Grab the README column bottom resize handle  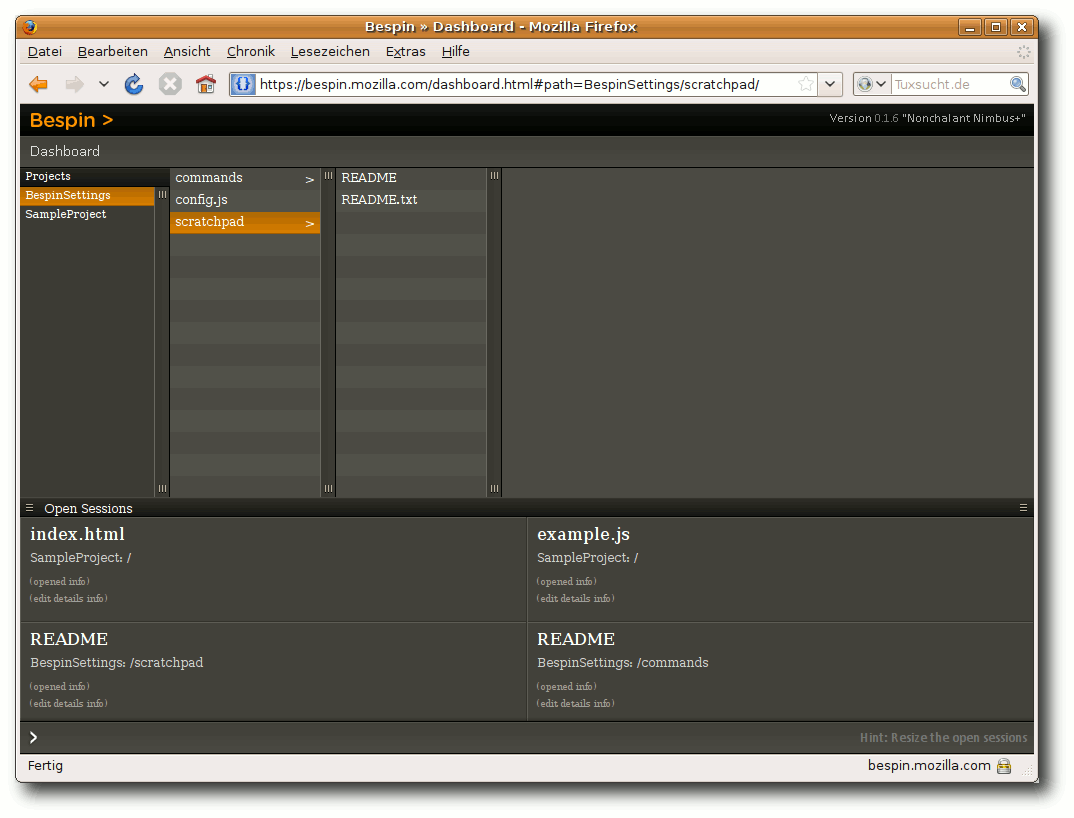pyautogui.click(x=494, y=488)
